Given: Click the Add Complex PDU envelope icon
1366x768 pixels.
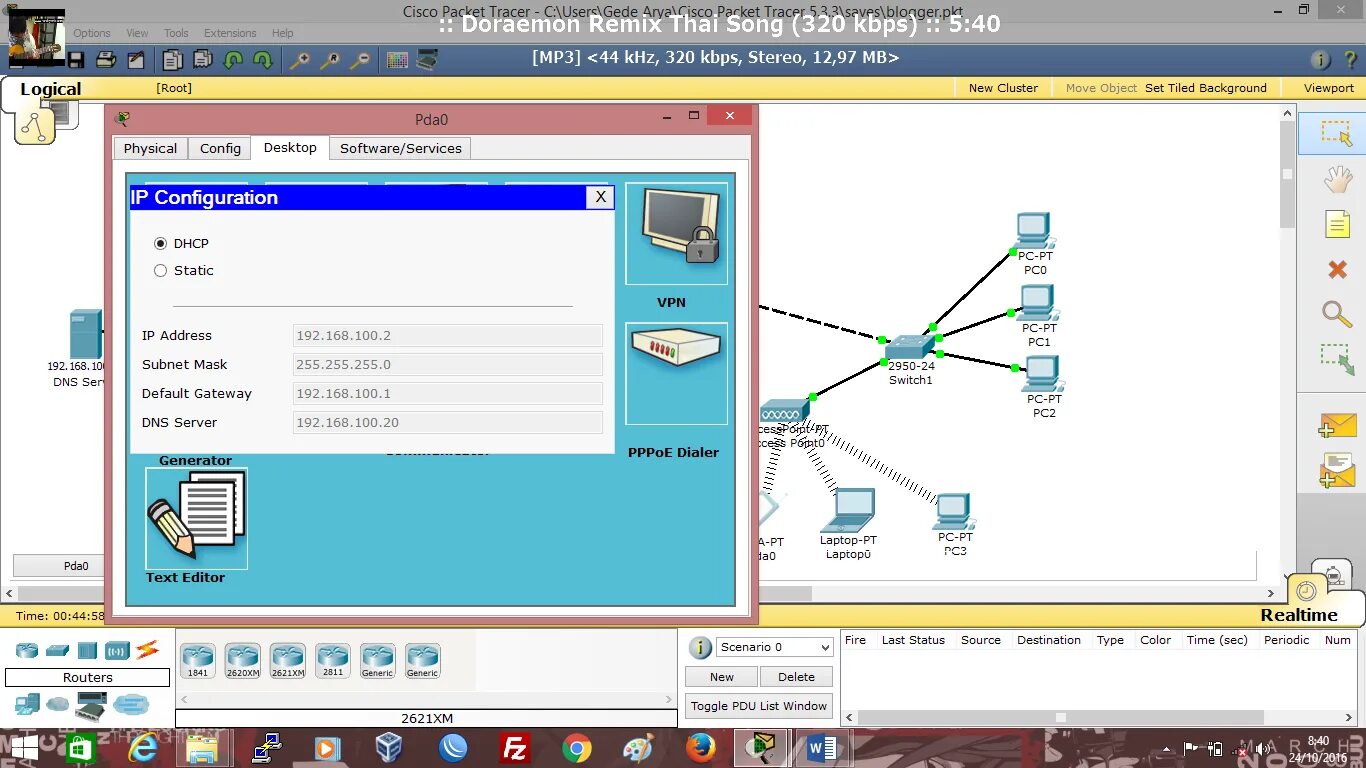Looking at the screenshot, I should click(x=1337, y=470).
